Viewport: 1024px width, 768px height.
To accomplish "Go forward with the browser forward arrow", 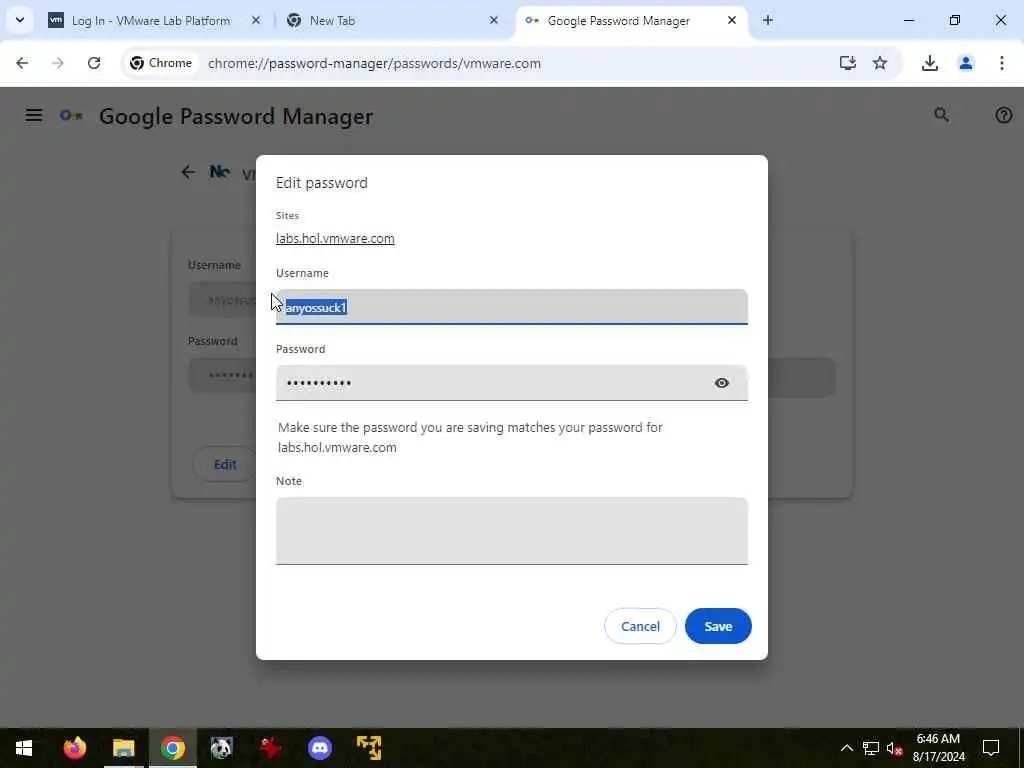I will tap(58, 63).
